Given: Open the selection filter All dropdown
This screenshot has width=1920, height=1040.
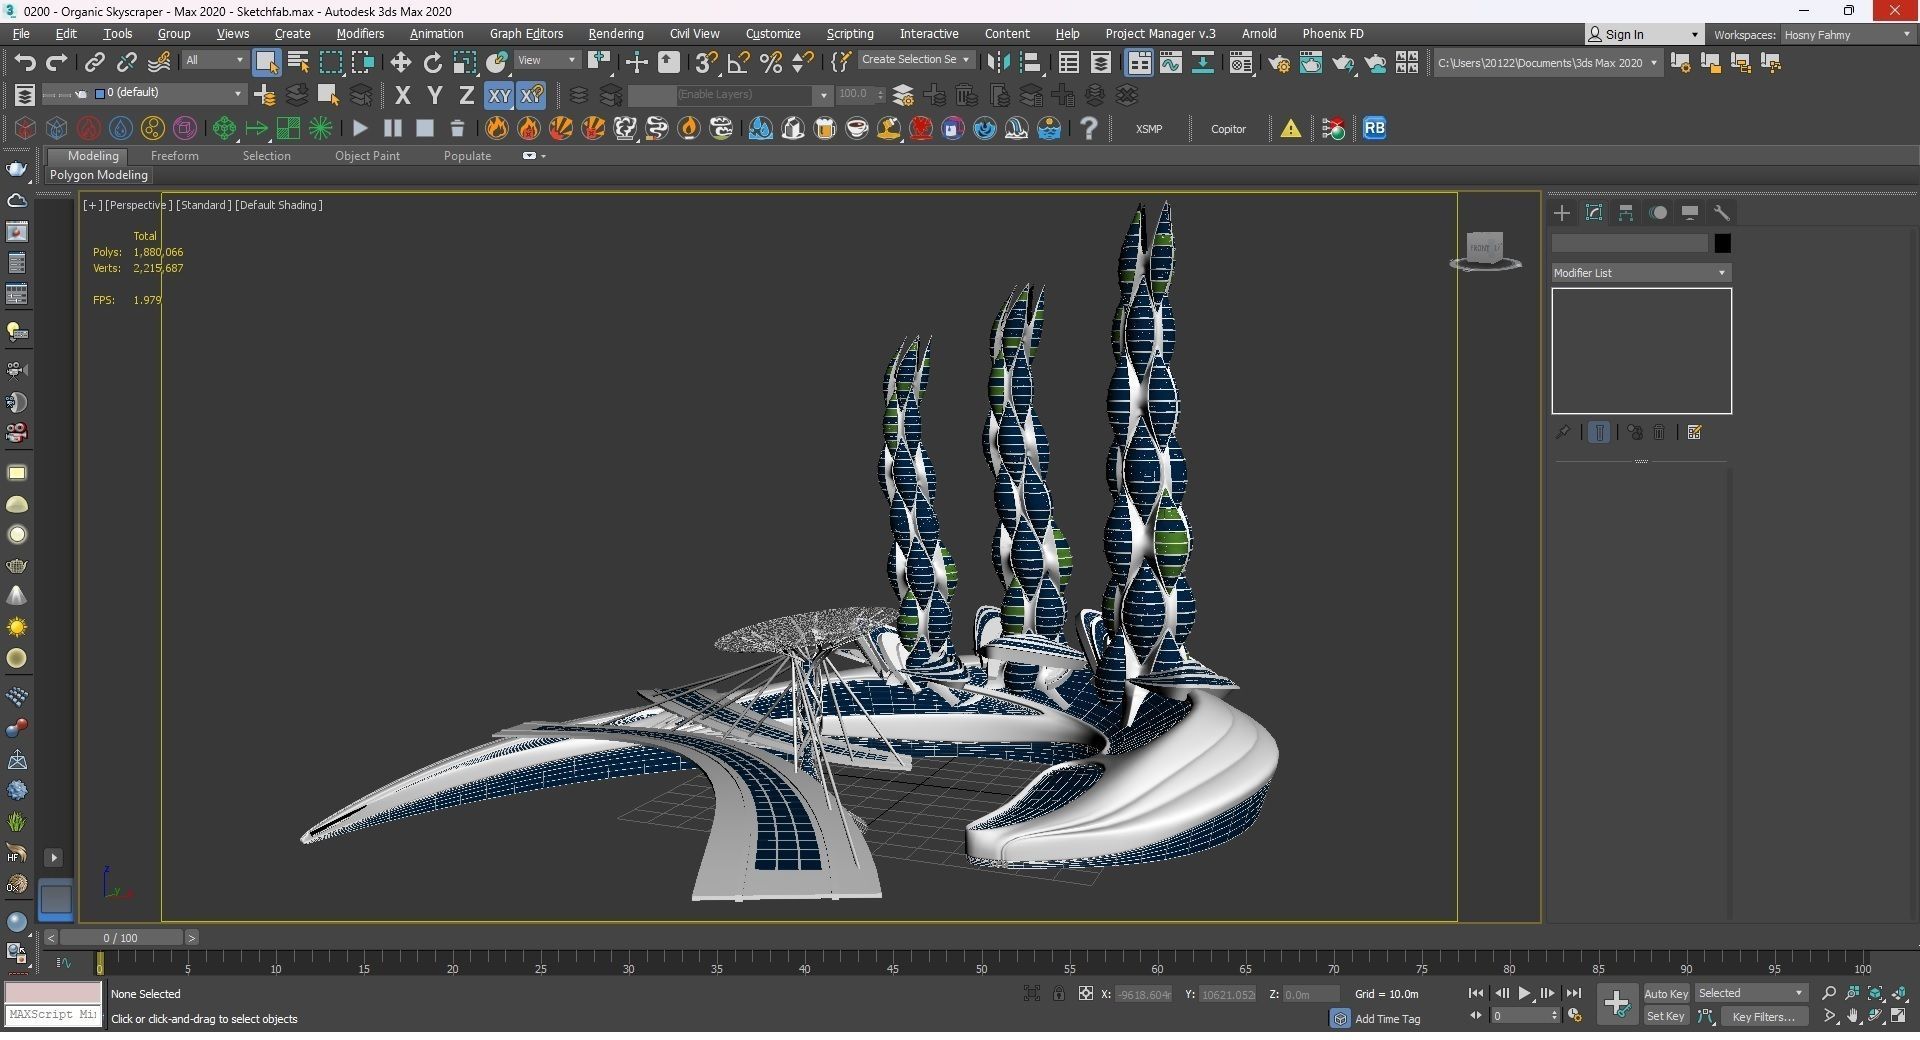Looking at the screenshot, I should click(x=214, y=61).
